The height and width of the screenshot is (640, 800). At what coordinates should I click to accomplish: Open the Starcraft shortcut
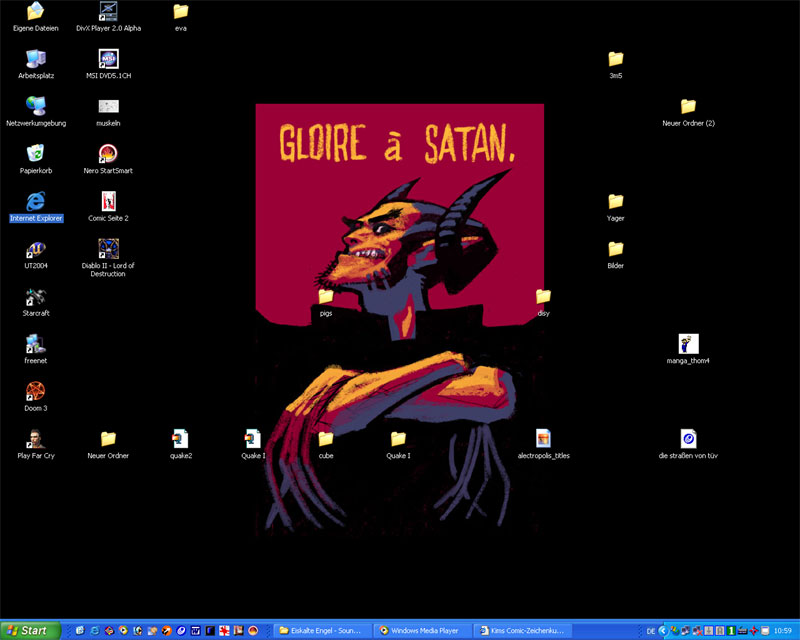[x=36, y=296]
